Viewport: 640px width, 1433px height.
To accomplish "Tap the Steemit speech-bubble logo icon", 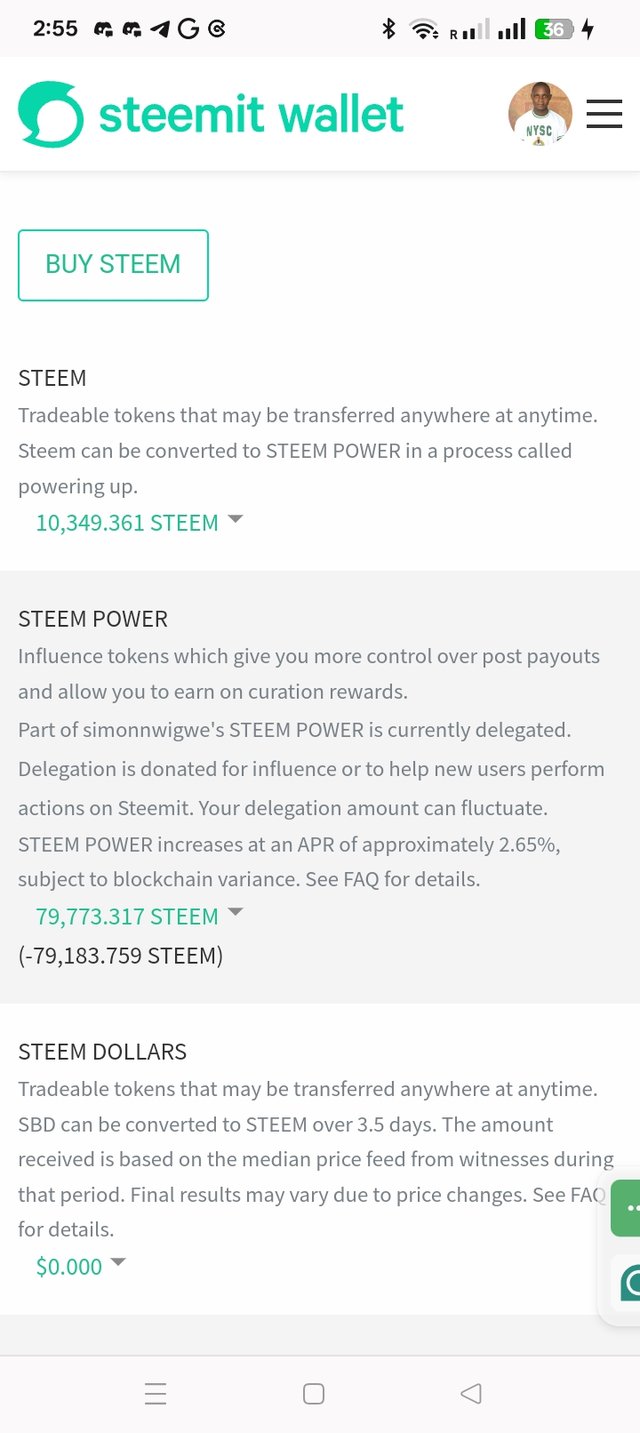I will [50, 114].
